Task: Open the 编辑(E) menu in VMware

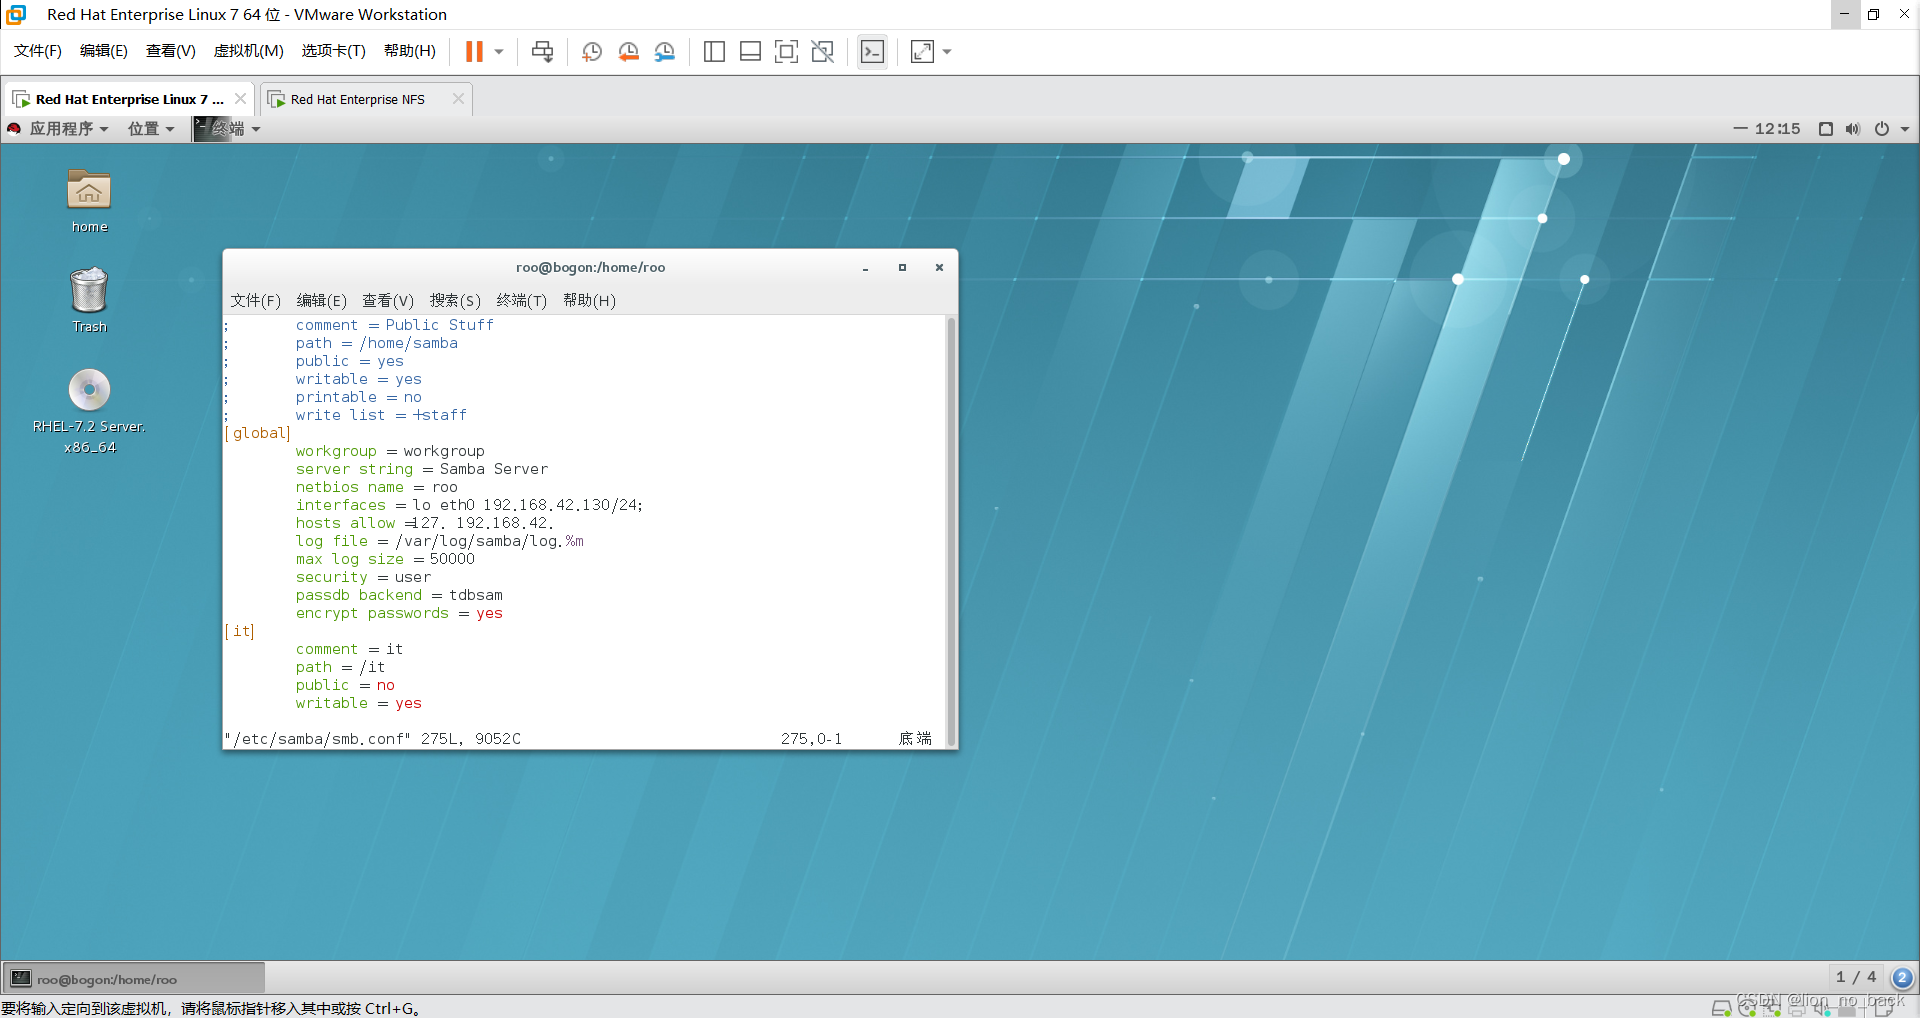Action: [x=104, y=51]
